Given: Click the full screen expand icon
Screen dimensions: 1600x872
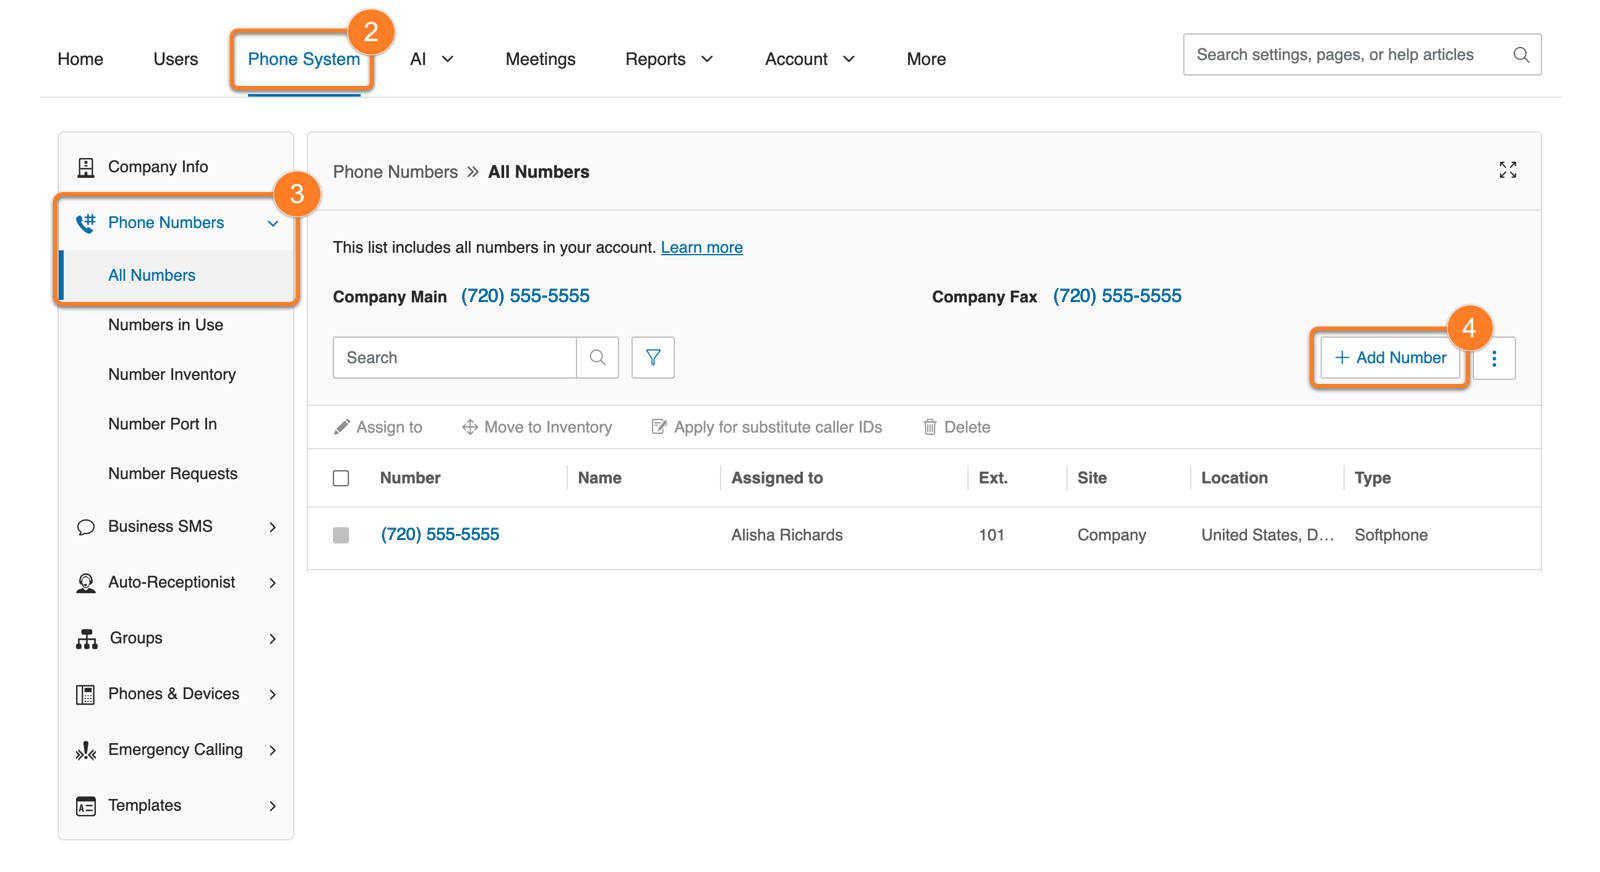Looking at the screenshot, I should 1507,170.
